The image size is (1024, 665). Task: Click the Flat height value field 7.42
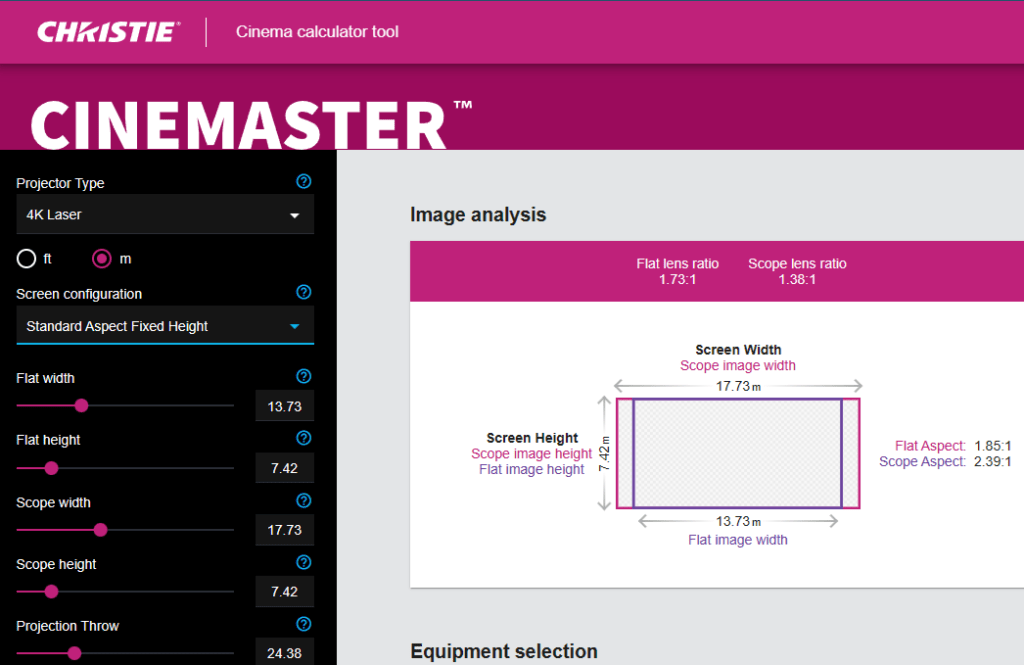click(x=285, y=468)
